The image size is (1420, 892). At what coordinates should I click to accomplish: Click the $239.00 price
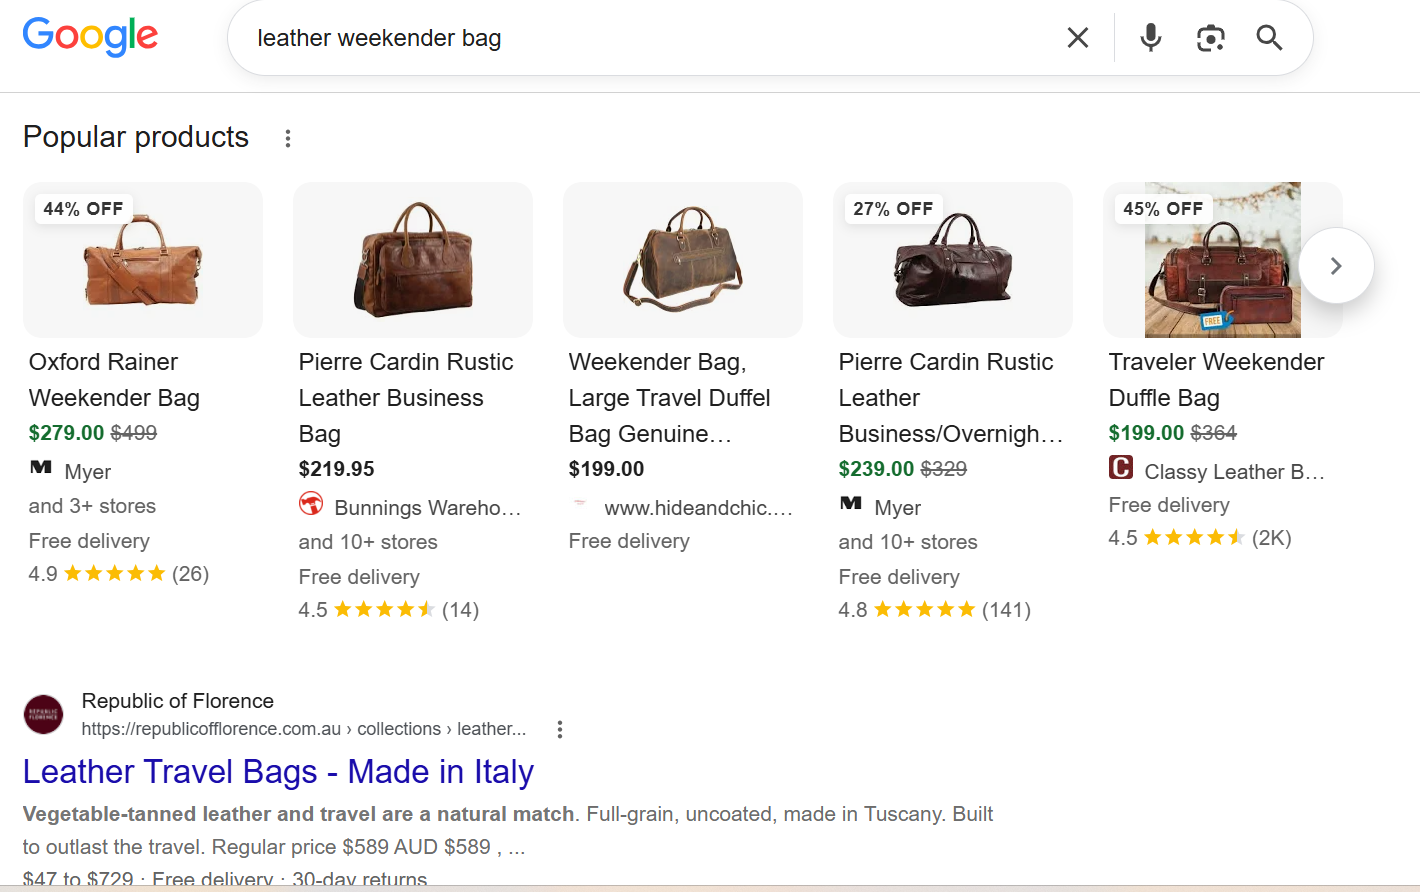pyautogui.click(x=876, y=469)
